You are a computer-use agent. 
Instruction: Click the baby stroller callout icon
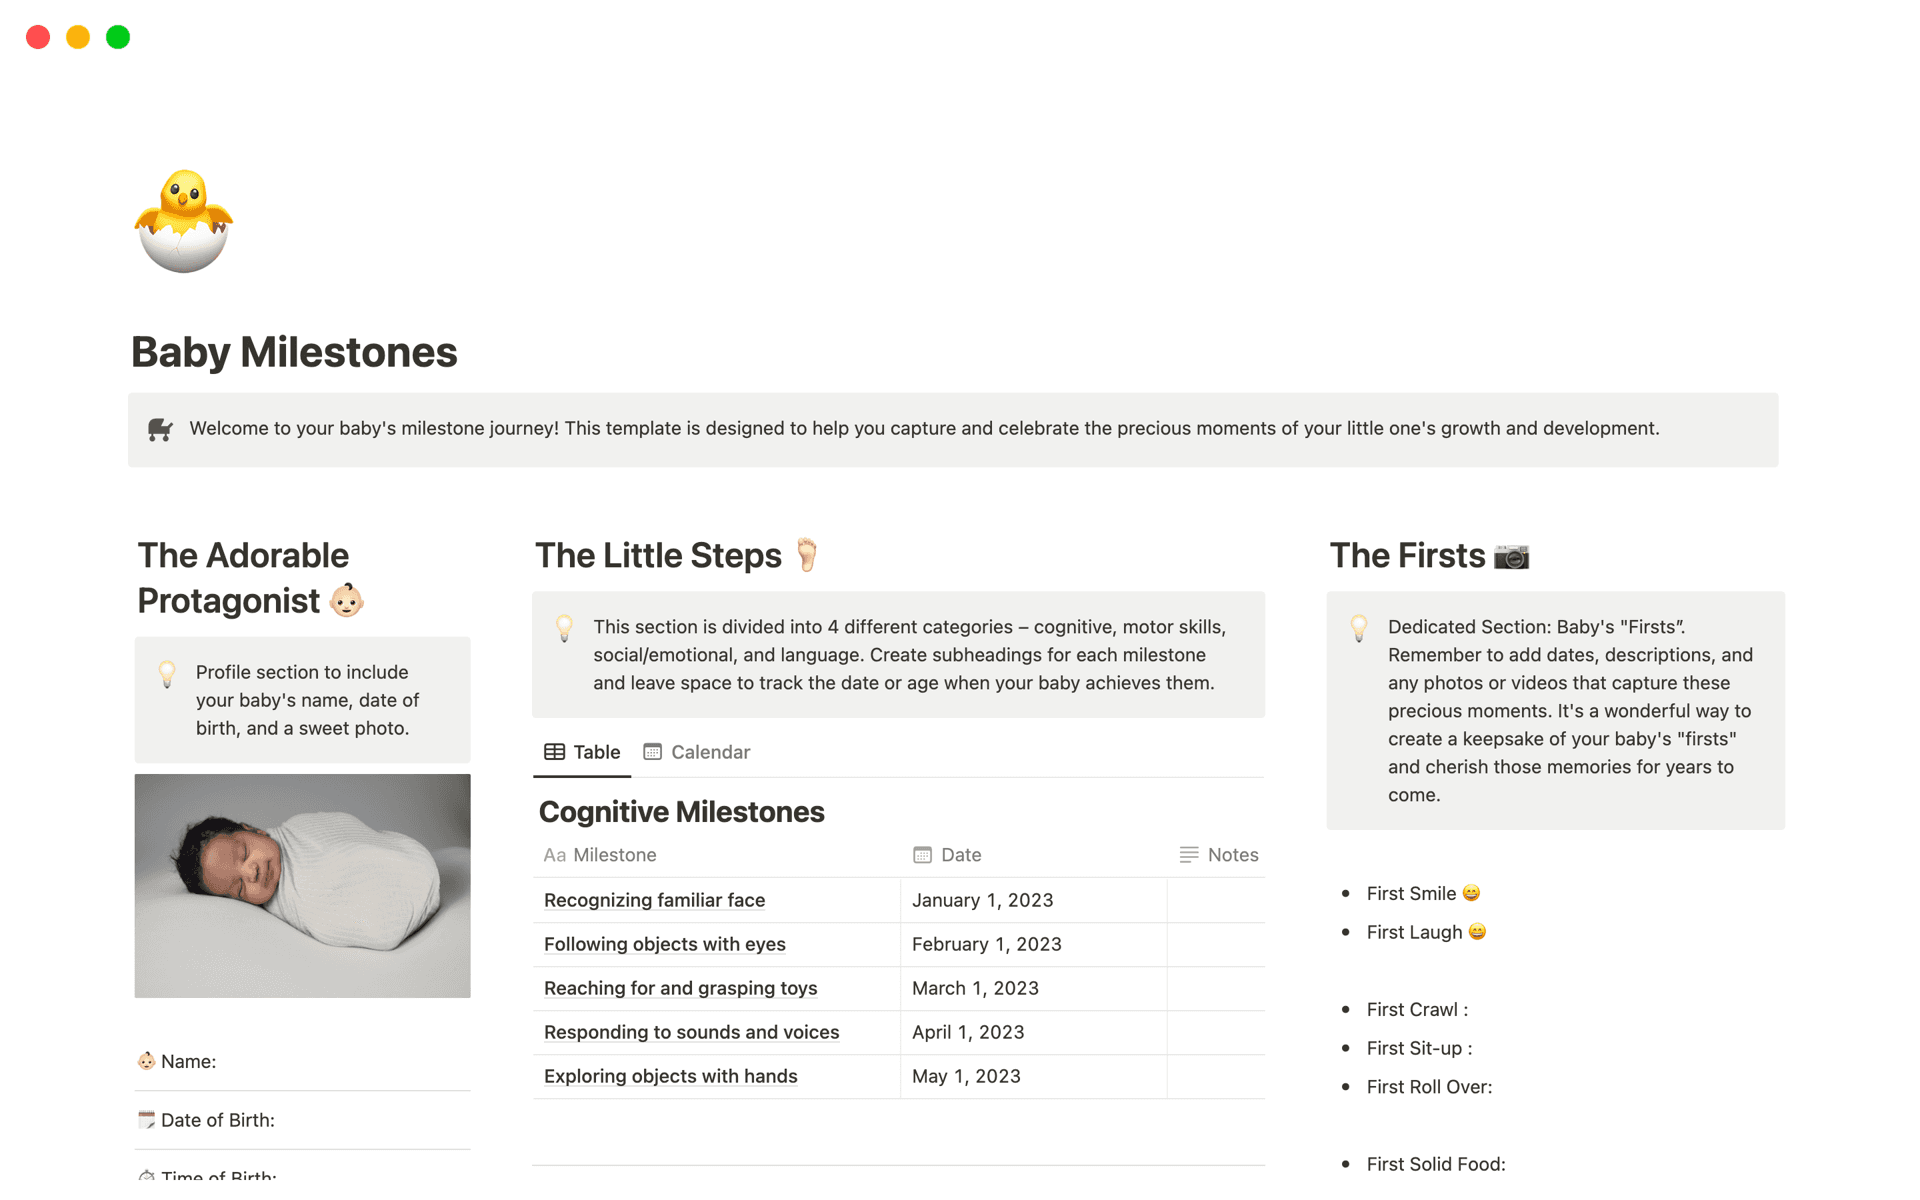click(x=160, y=430)
